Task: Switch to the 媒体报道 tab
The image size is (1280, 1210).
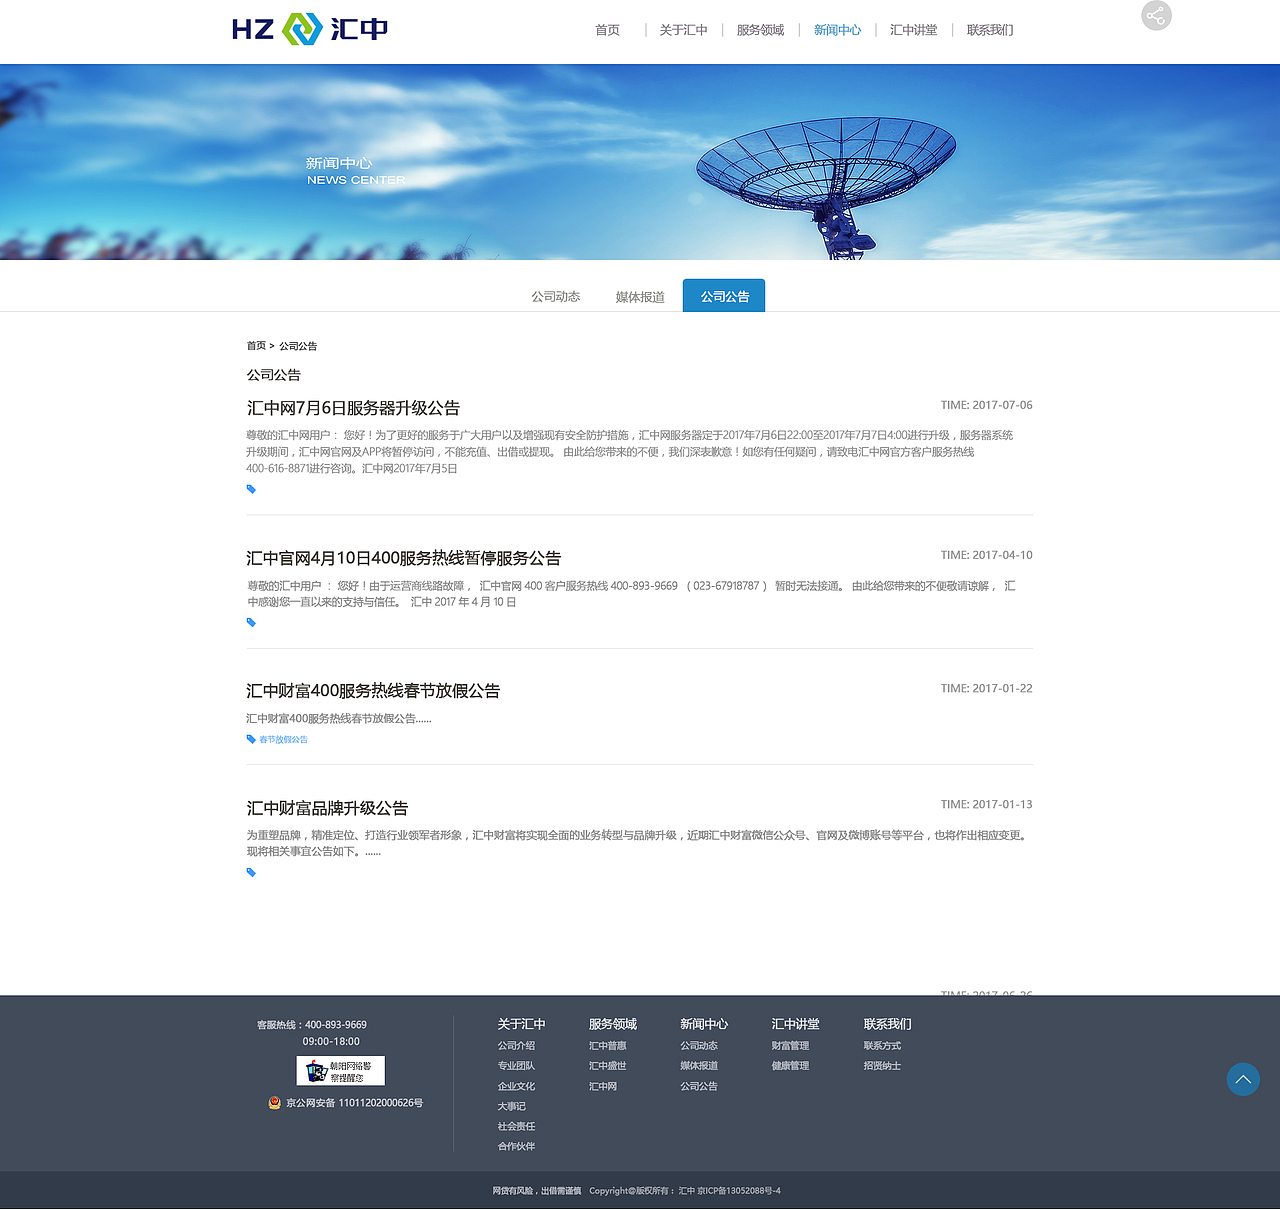Action: coord(640,296)
